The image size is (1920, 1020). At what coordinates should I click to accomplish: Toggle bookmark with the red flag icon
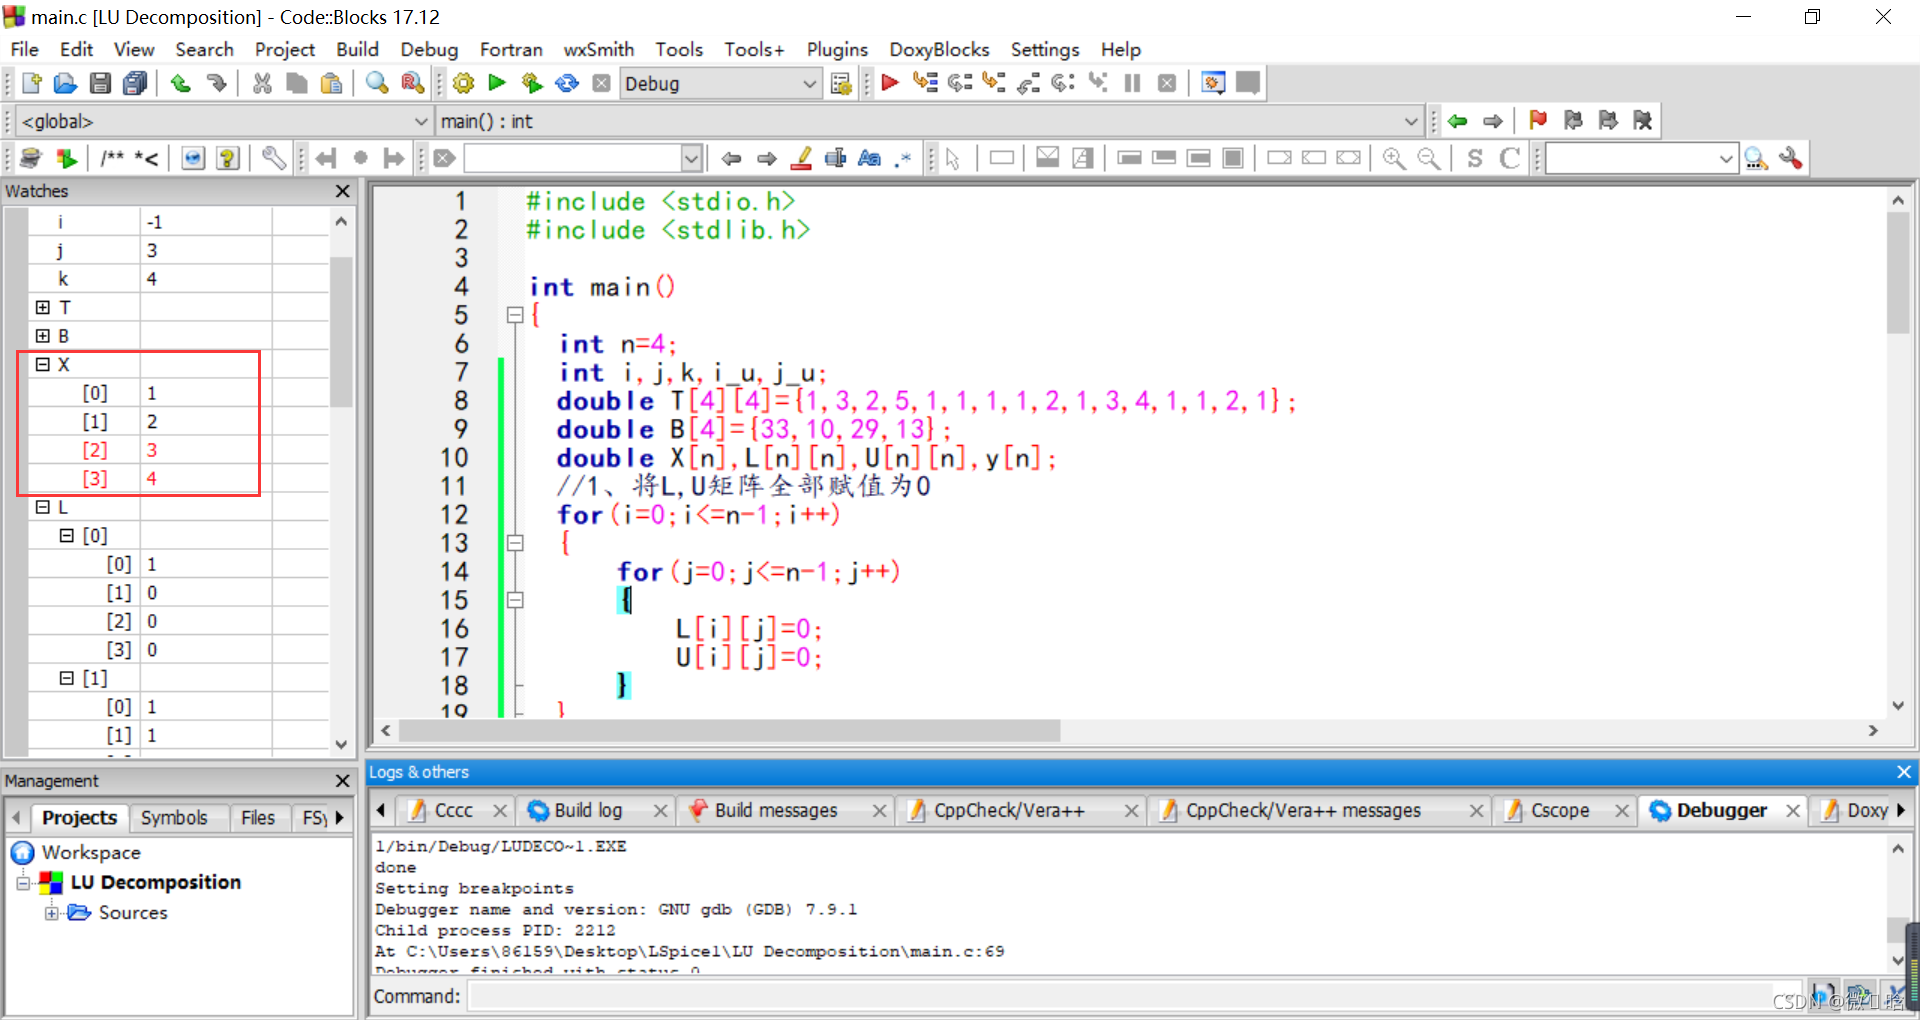pos(1538,120)
